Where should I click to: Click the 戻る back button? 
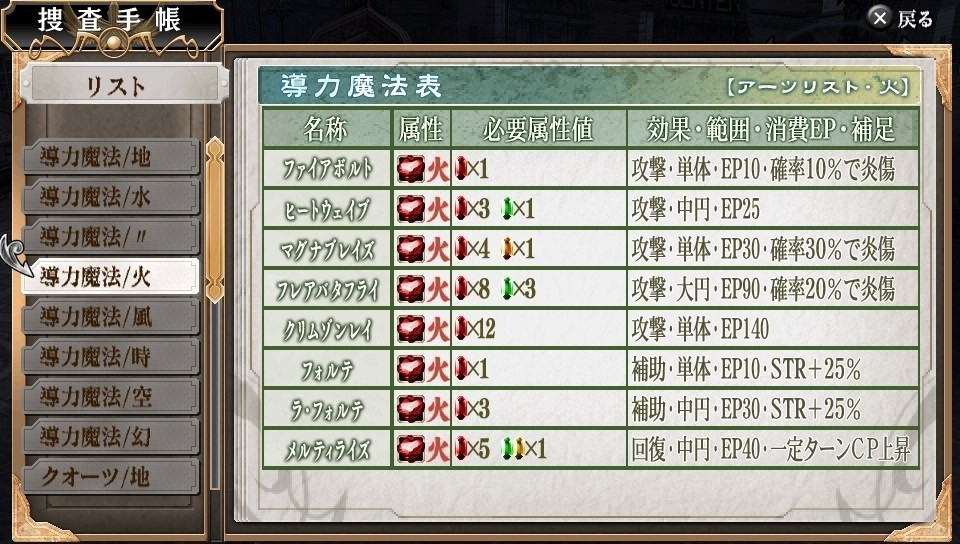[899, 18]
